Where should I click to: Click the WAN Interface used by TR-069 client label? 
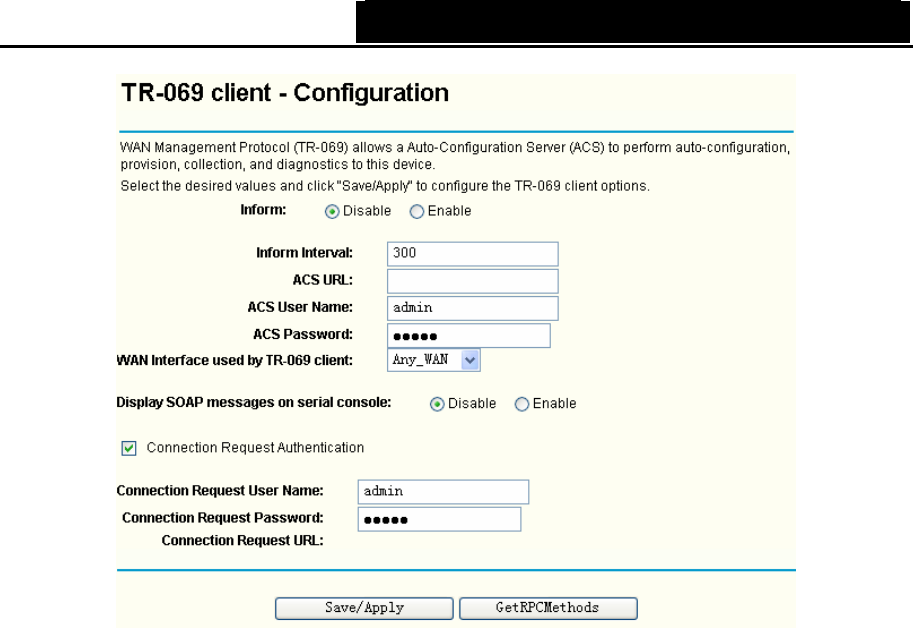coord(235,361)
